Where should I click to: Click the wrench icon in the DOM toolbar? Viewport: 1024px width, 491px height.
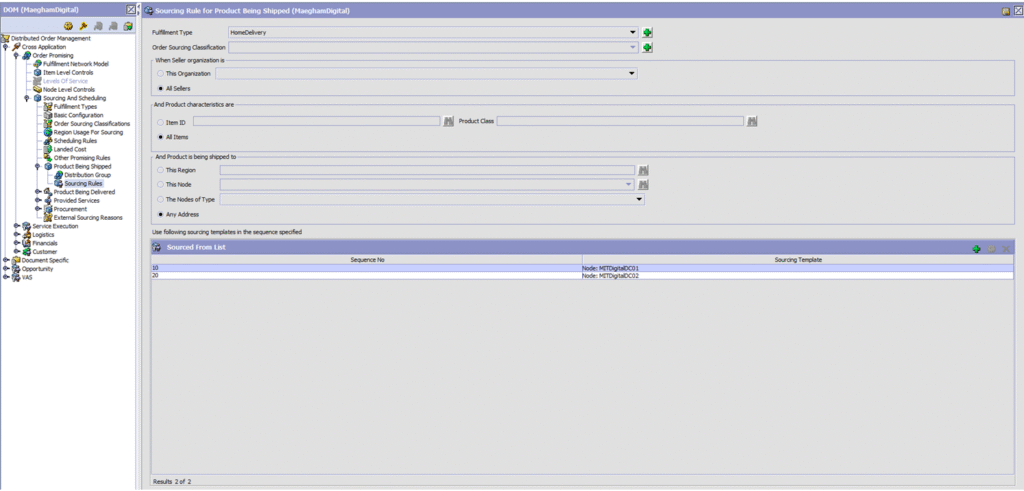click(83, 26)
